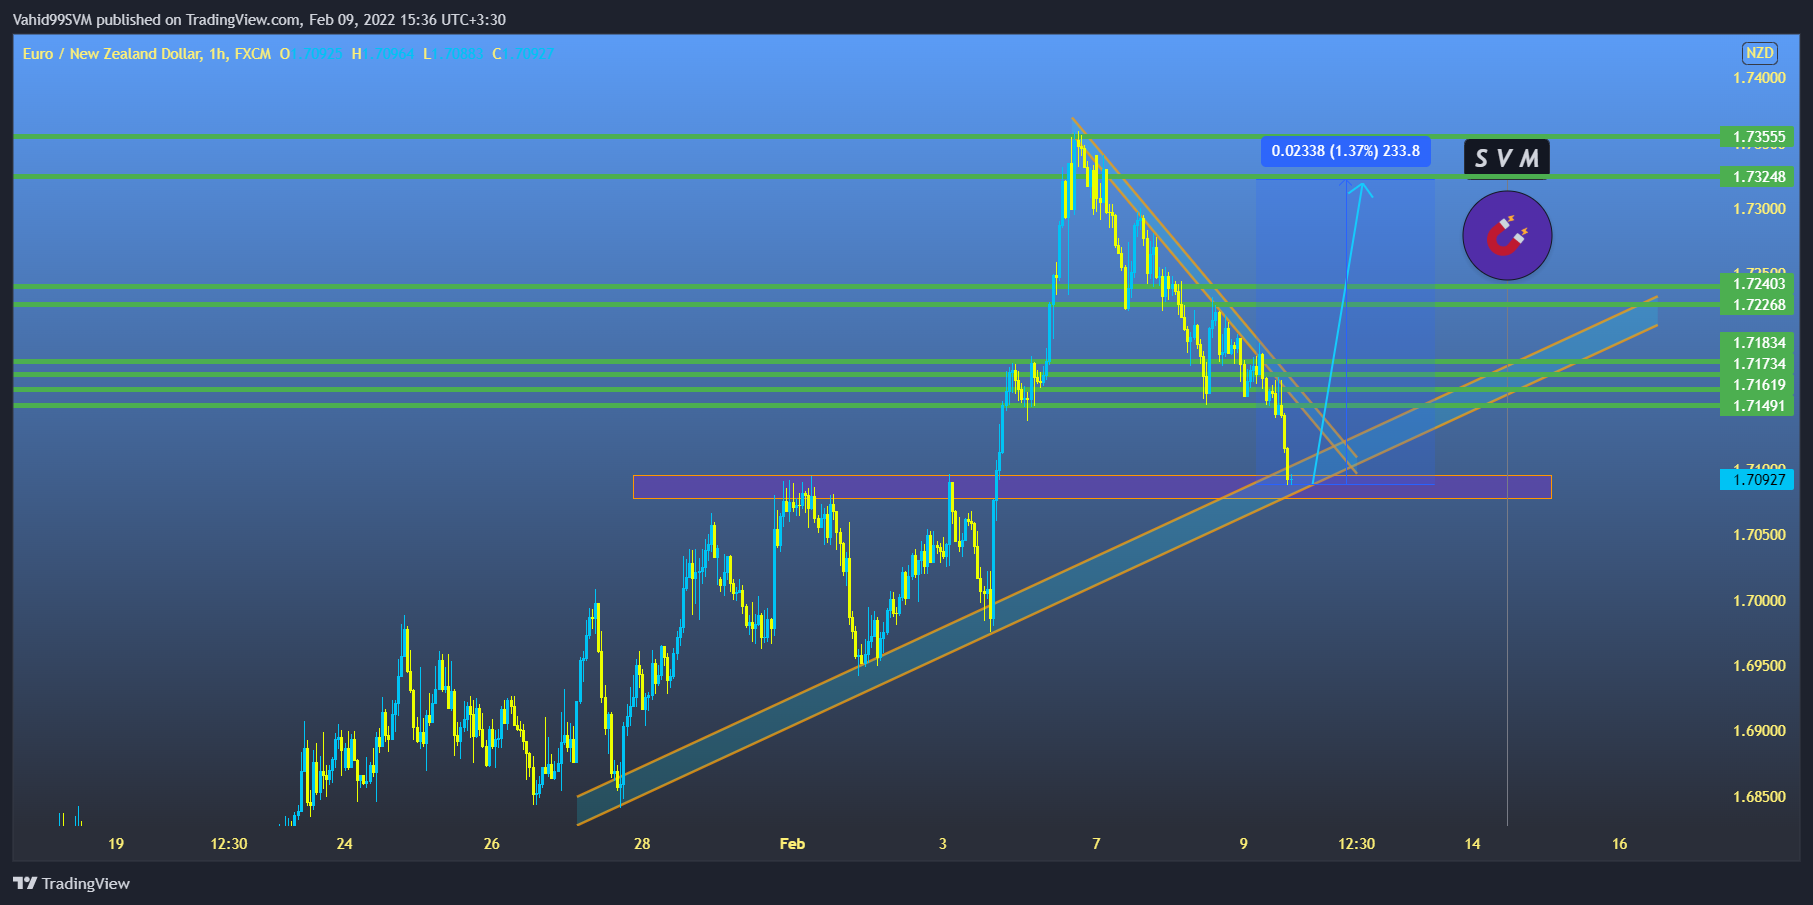Select the 1.71734 price label
Image resolution: width=1813 pixels, height=905 pixels.
point(1757,364)
